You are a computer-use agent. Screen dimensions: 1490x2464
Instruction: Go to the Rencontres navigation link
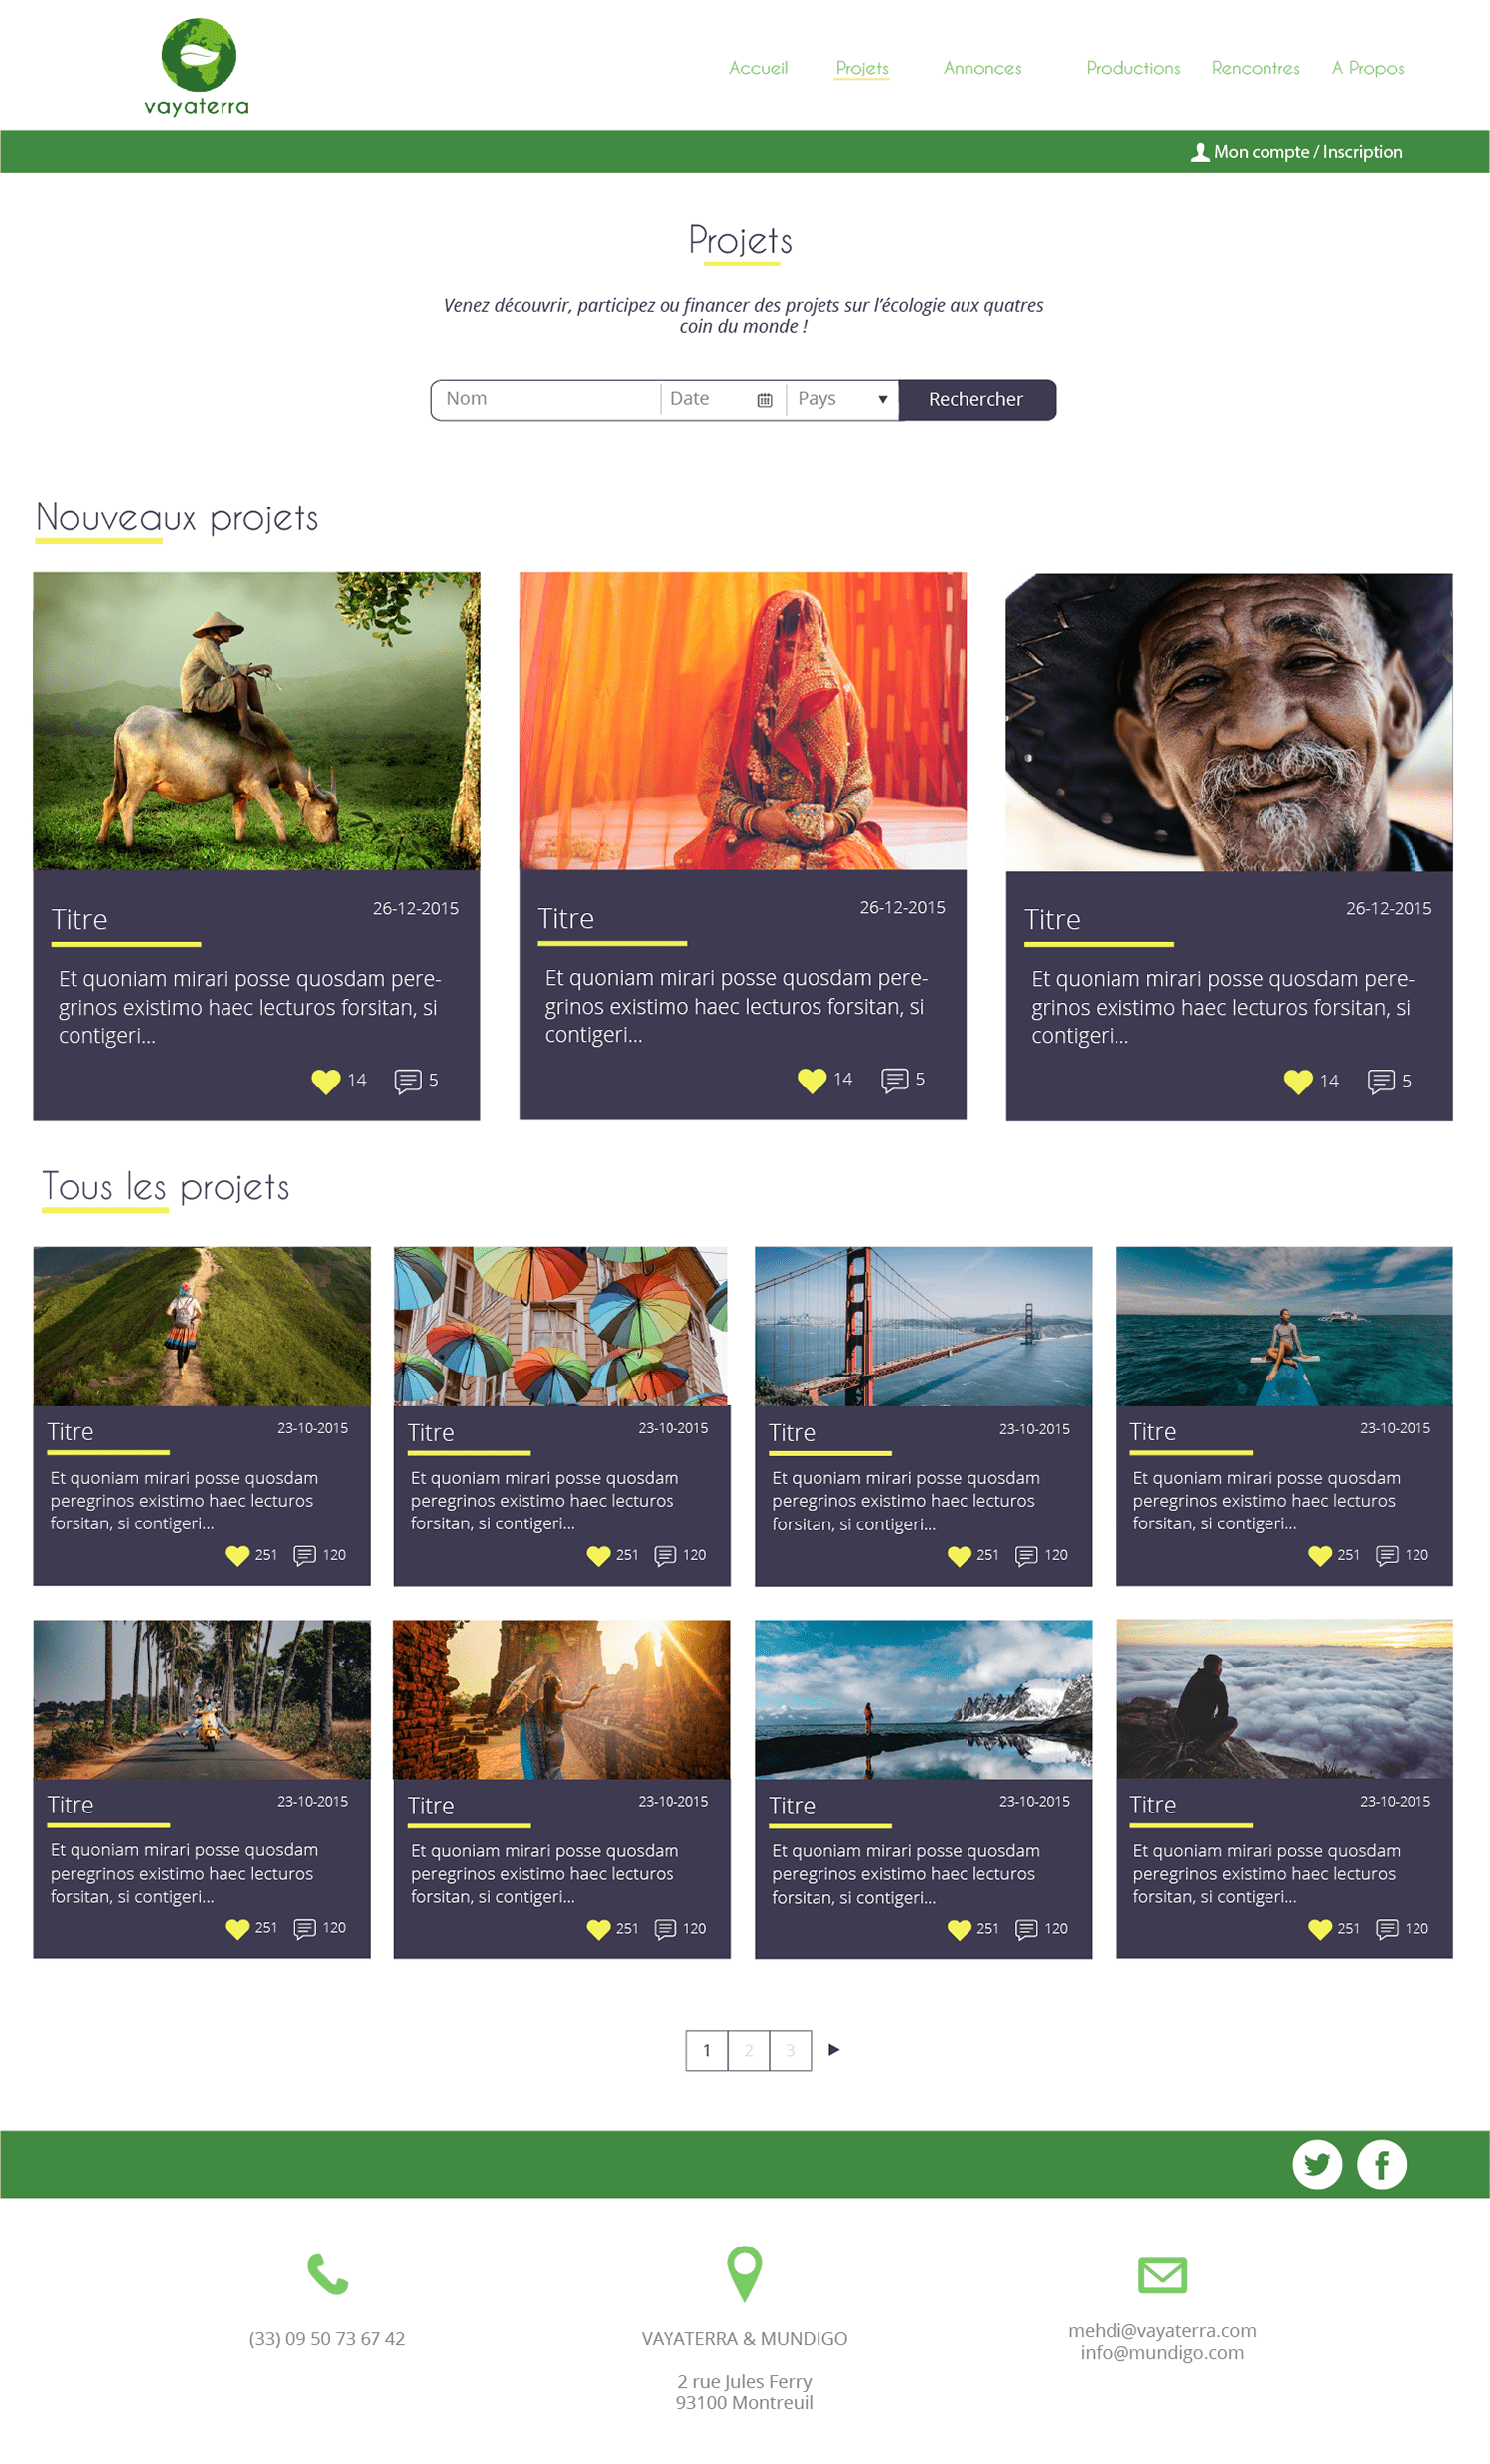pos(1255,68)
